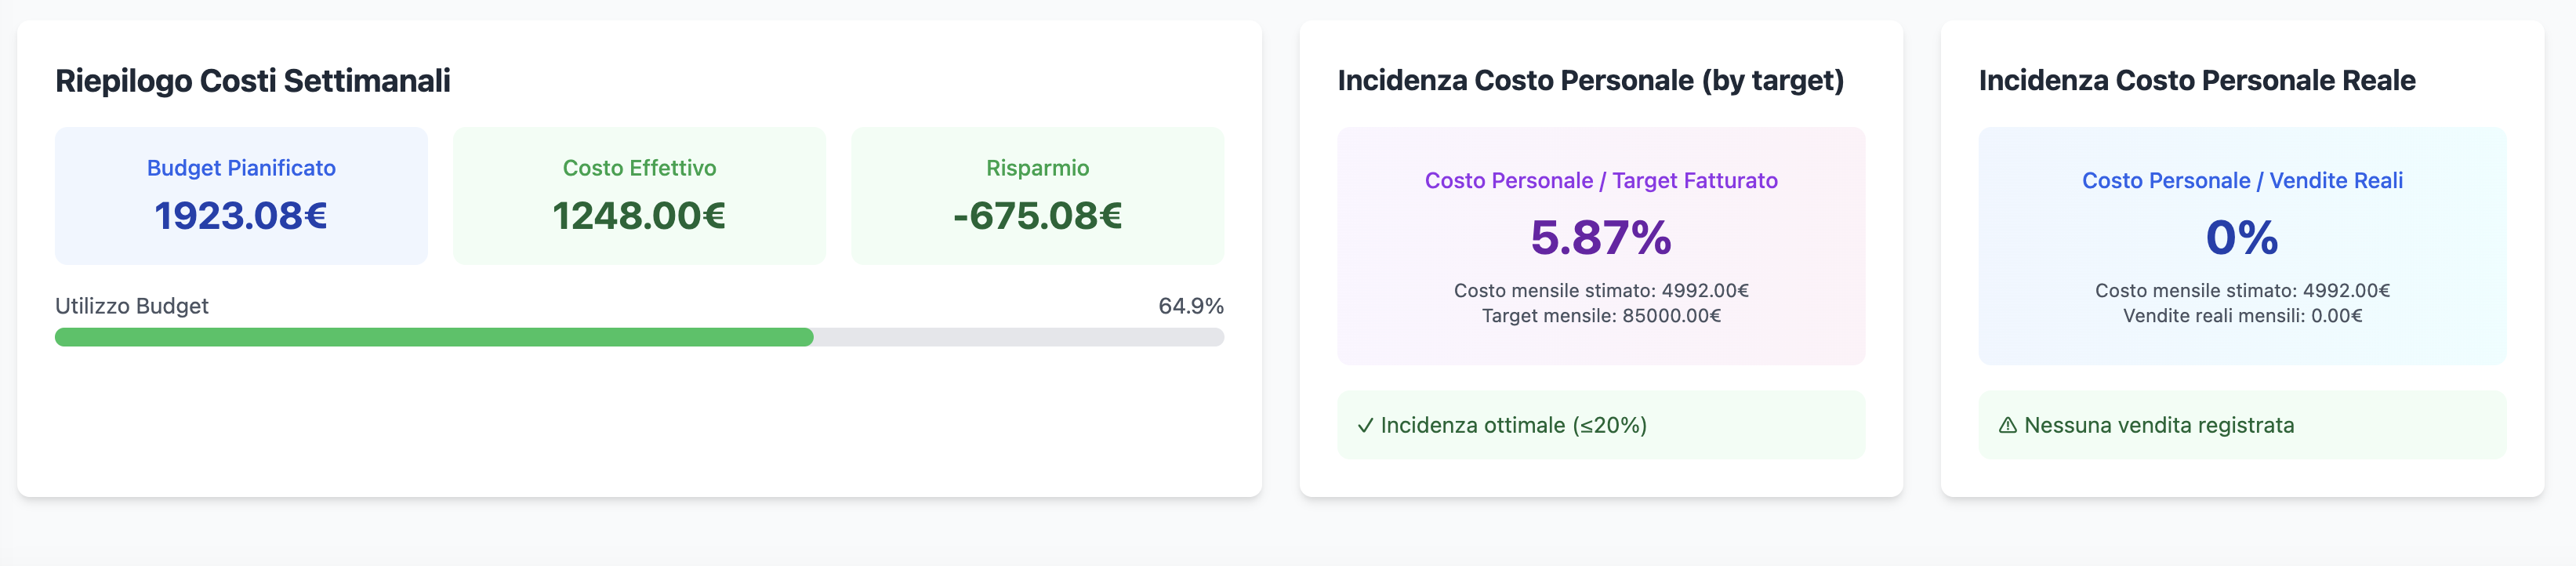Click the Costo Personale / Target Fatturato label
The image size is (2576, 566).
click(1601, 180)
